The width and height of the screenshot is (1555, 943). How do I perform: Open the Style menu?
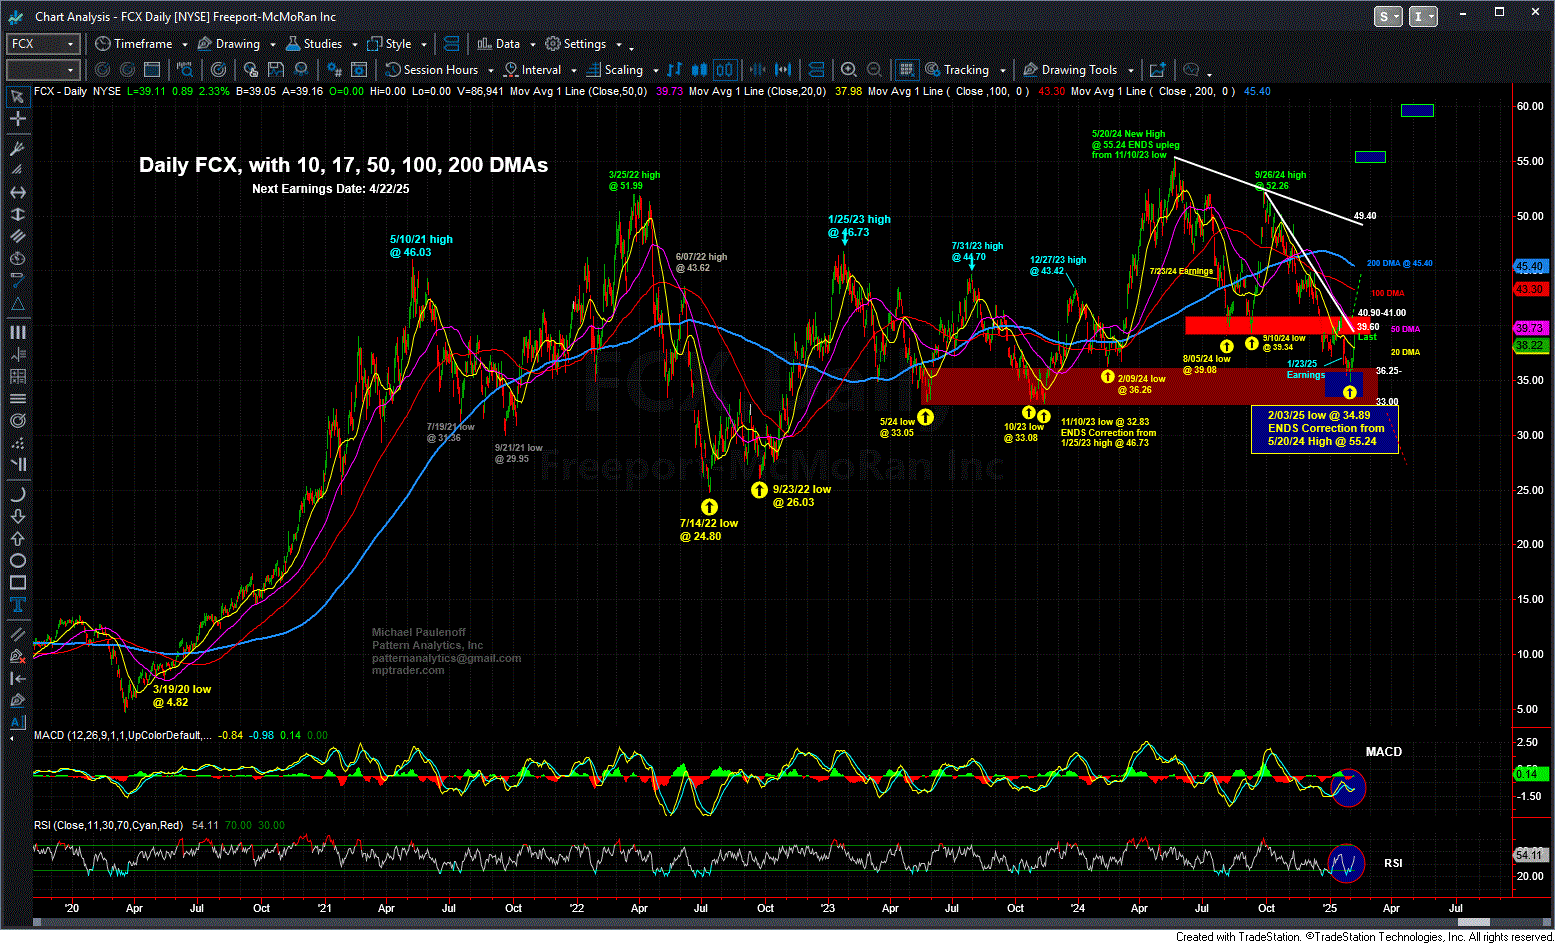pos(397,44)
